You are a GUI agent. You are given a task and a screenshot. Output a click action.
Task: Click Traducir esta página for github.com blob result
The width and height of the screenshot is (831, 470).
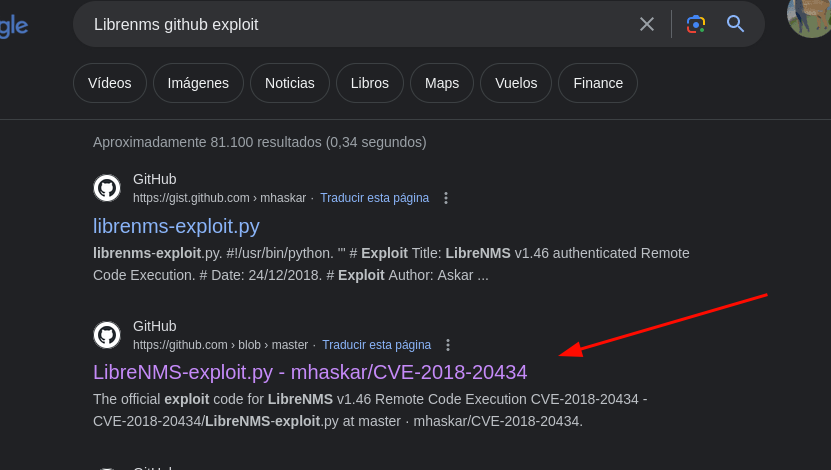(377, 345)
